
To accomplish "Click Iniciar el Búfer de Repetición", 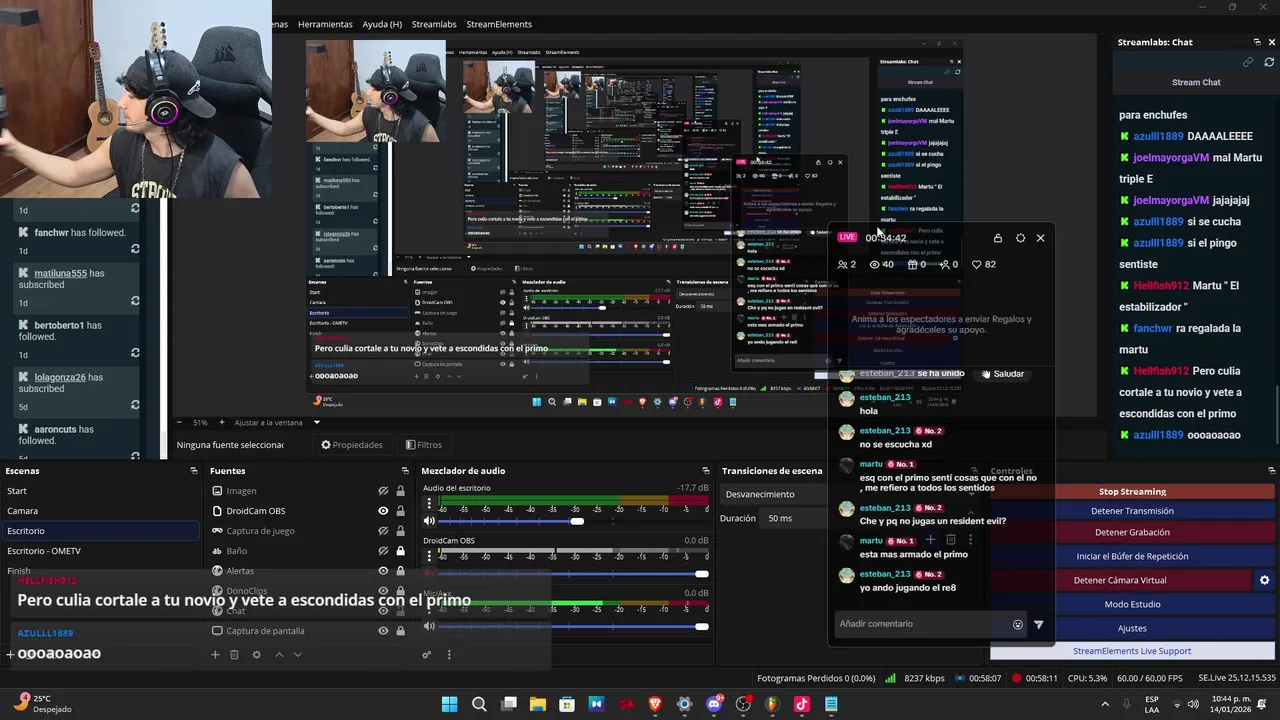I will coord(1132,556).
